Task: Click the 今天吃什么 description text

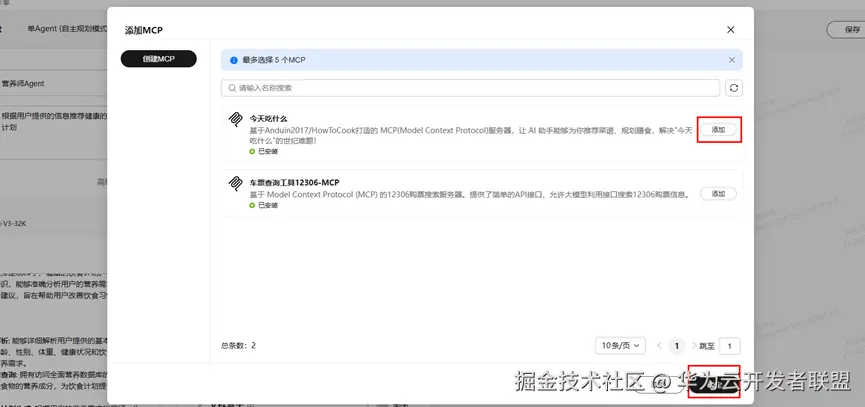Action: click(x=471, y=135)
